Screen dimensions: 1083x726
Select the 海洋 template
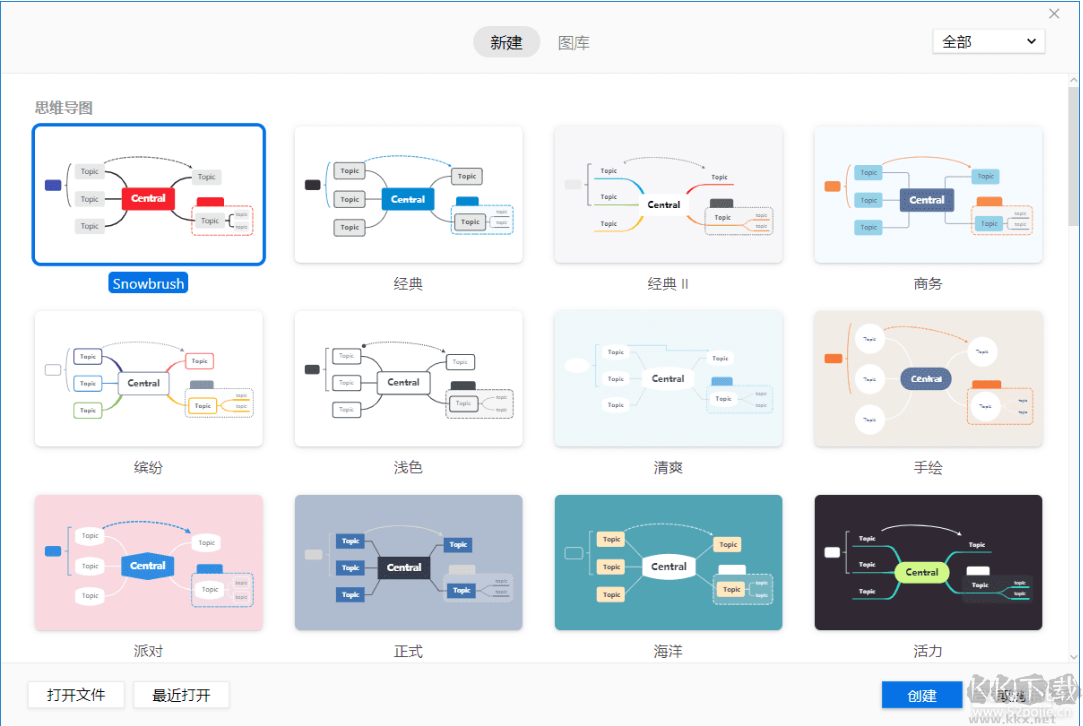tap(668, 562)
